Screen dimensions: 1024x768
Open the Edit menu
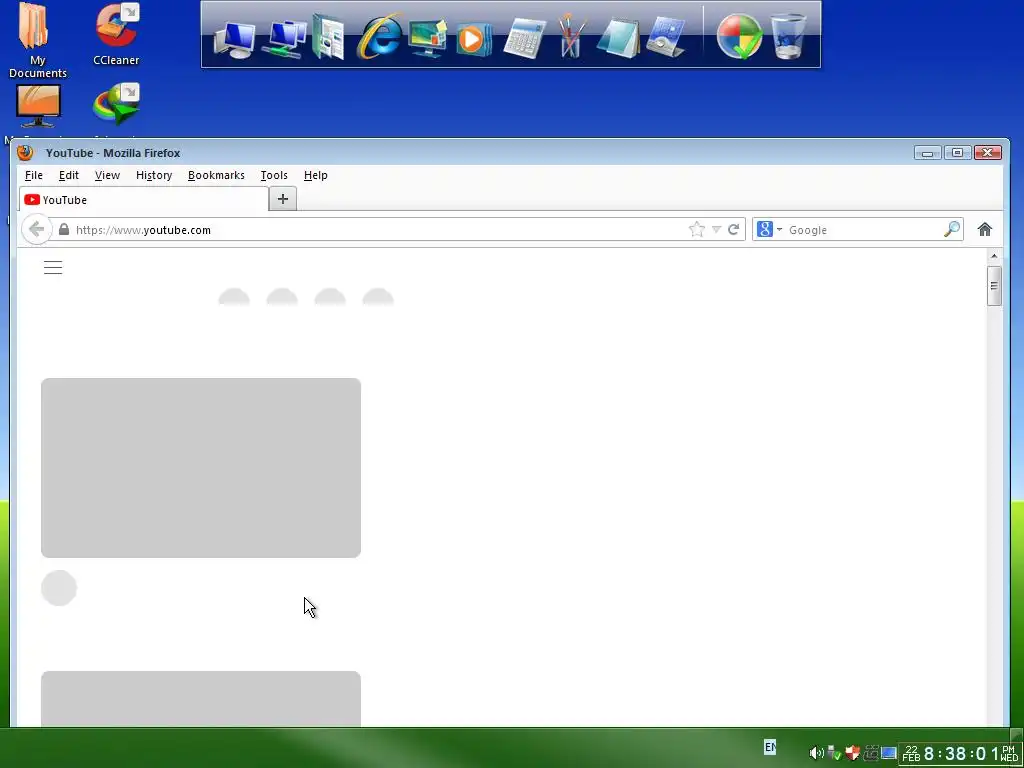[x=69, y=175]
